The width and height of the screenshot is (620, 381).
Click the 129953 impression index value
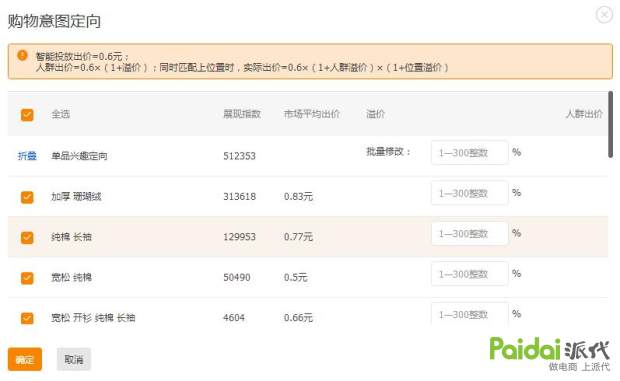coord(240,237)
